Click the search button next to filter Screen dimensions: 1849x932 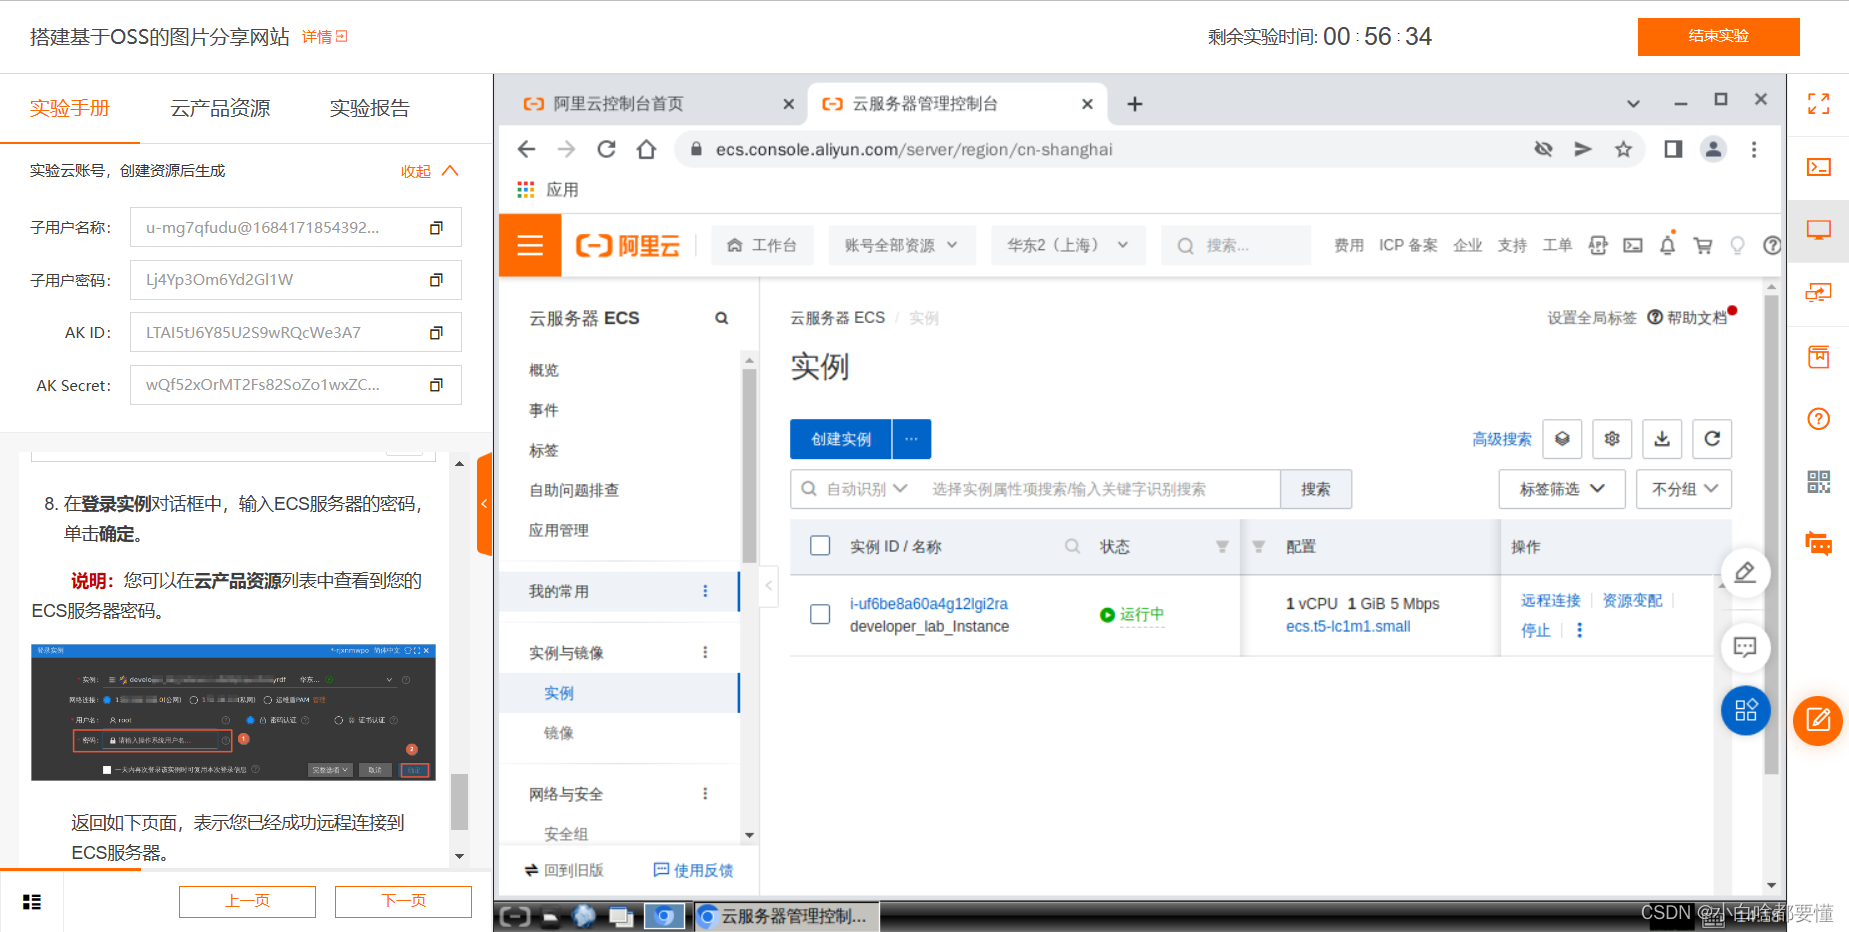pos(1316,489)
